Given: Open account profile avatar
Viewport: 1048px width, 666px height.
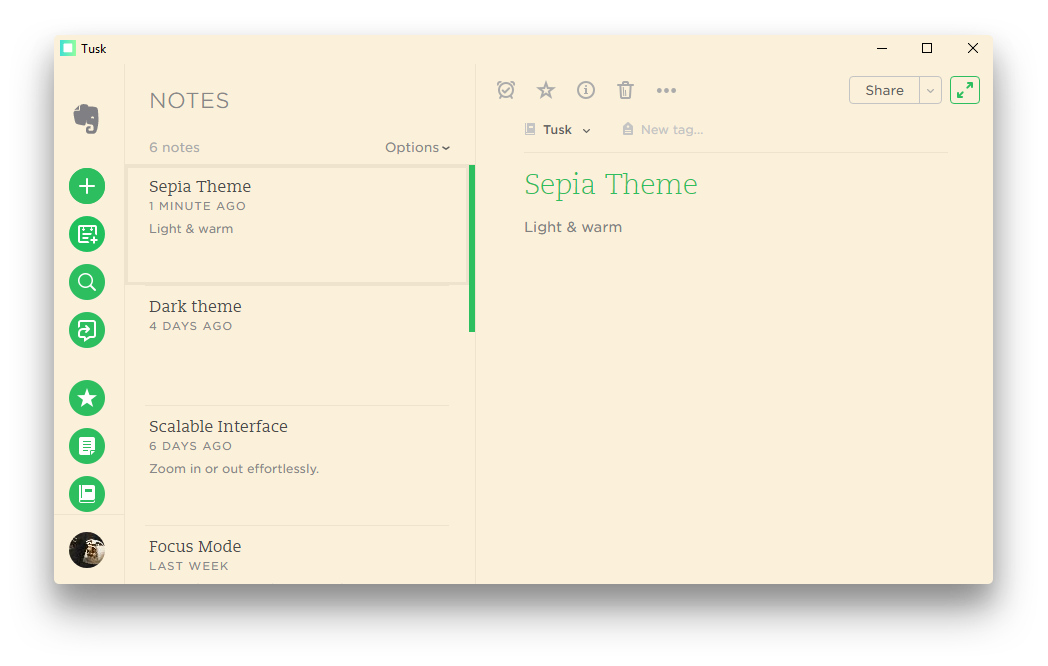Looking at the screenshot, I should coord(87,550).
